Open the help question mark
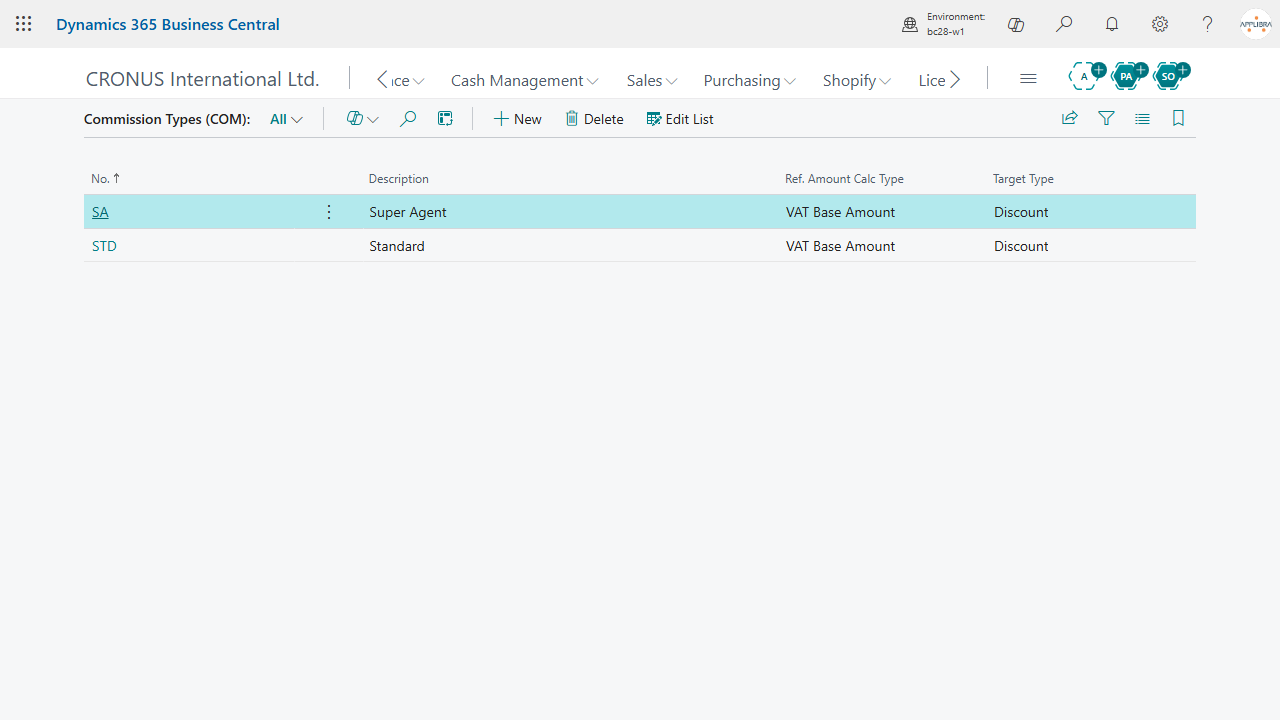Image resolution: width=1280 pixels, height=720 pixels. coord(1208,24)
